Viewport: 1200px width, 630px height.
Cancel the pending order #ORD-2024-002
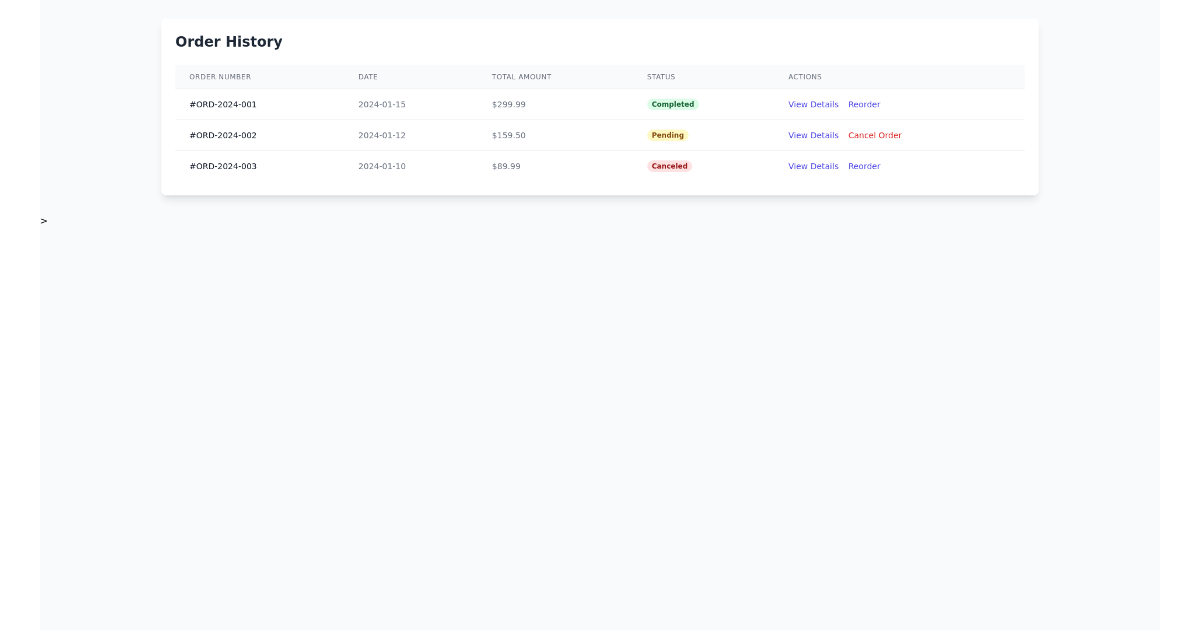875,135
